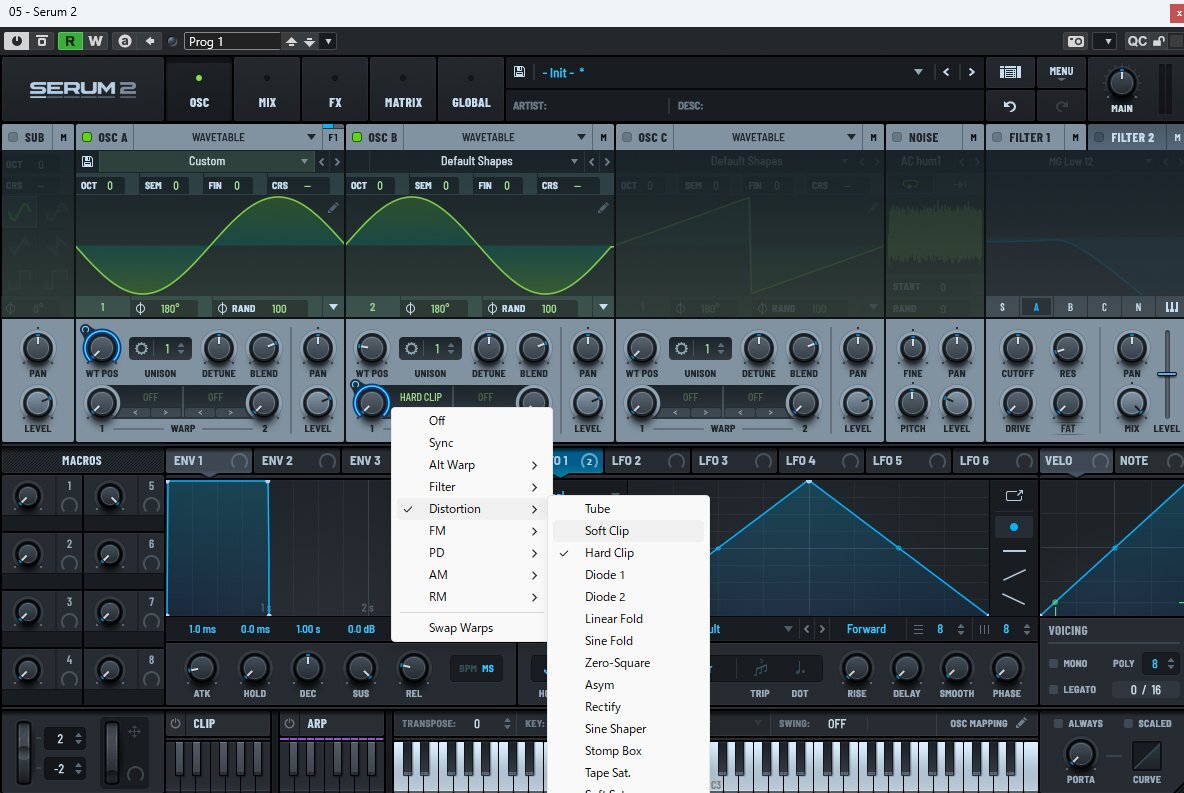Open OSC A wavetable editor pencil icon

[x=333, y=208]
